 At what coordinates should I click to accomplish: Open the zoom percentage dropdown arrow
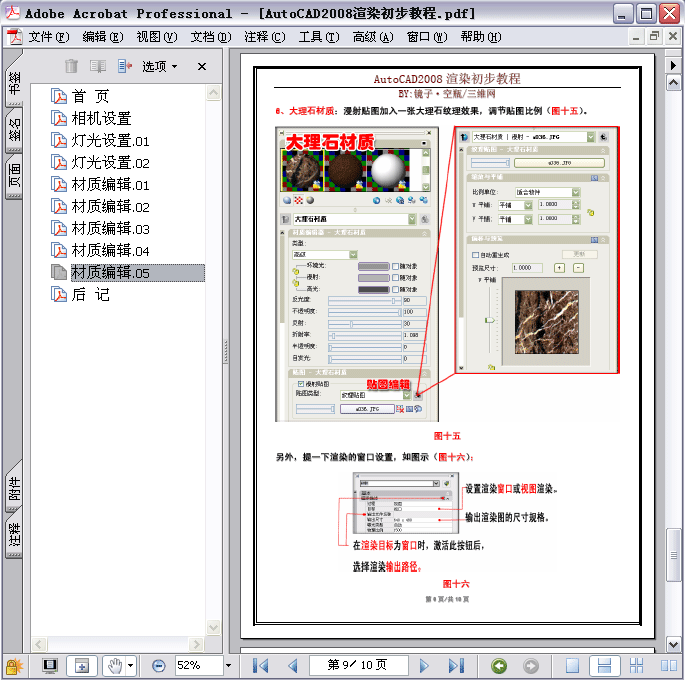(228, 666)
